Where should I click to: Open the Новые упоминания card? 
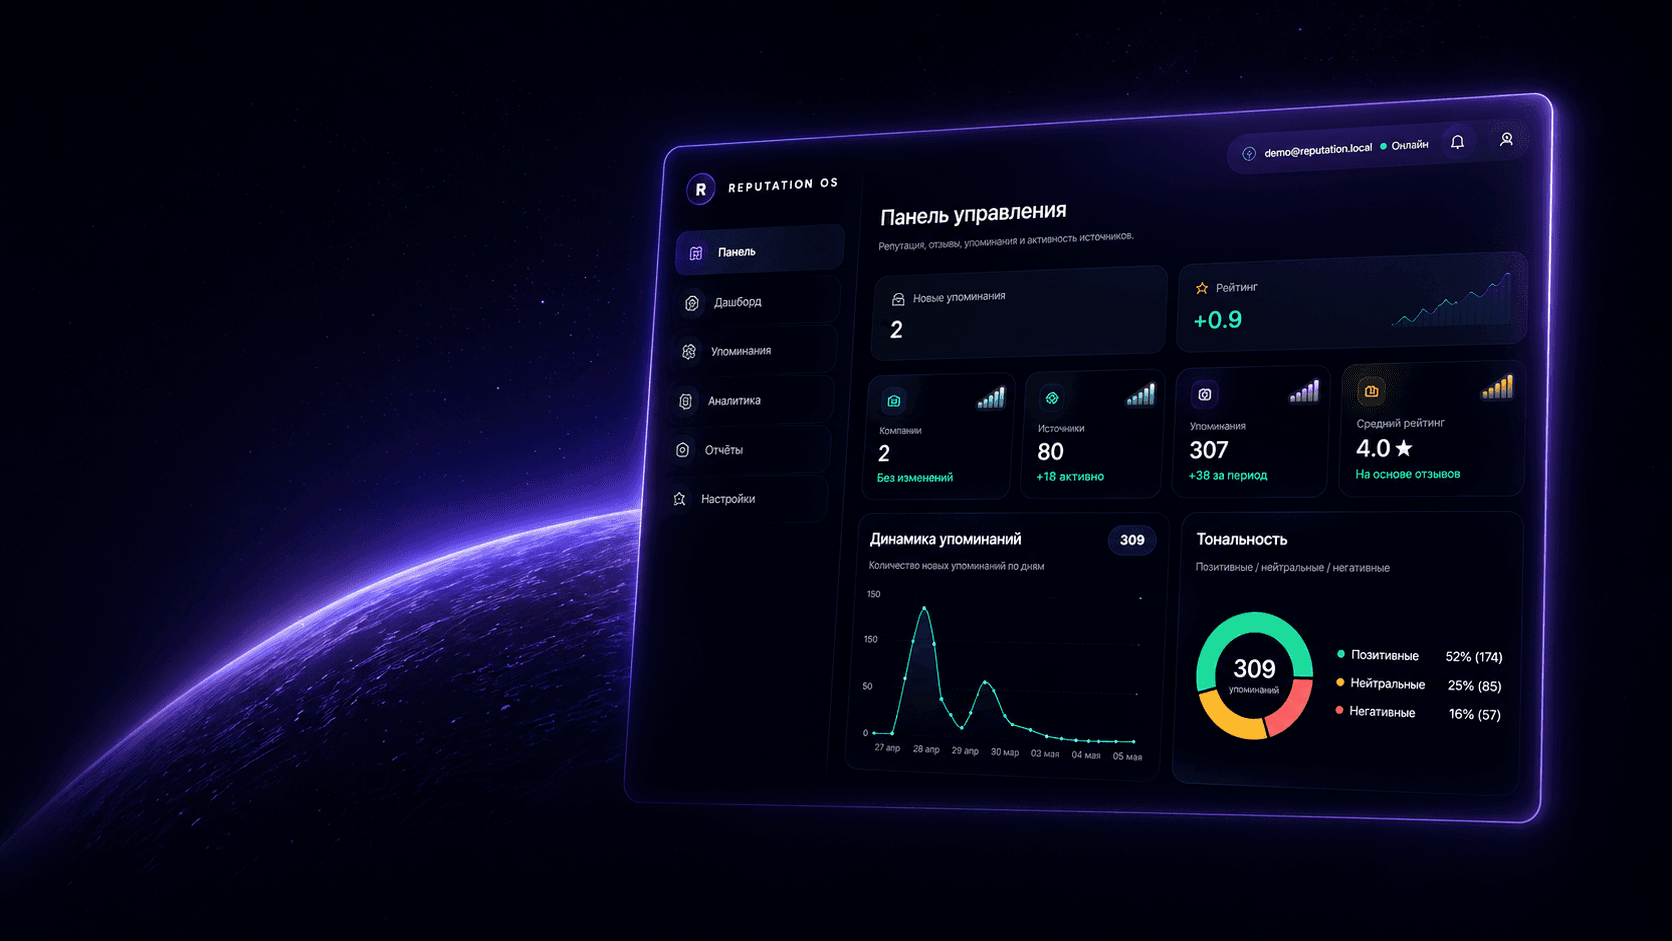1019,313
